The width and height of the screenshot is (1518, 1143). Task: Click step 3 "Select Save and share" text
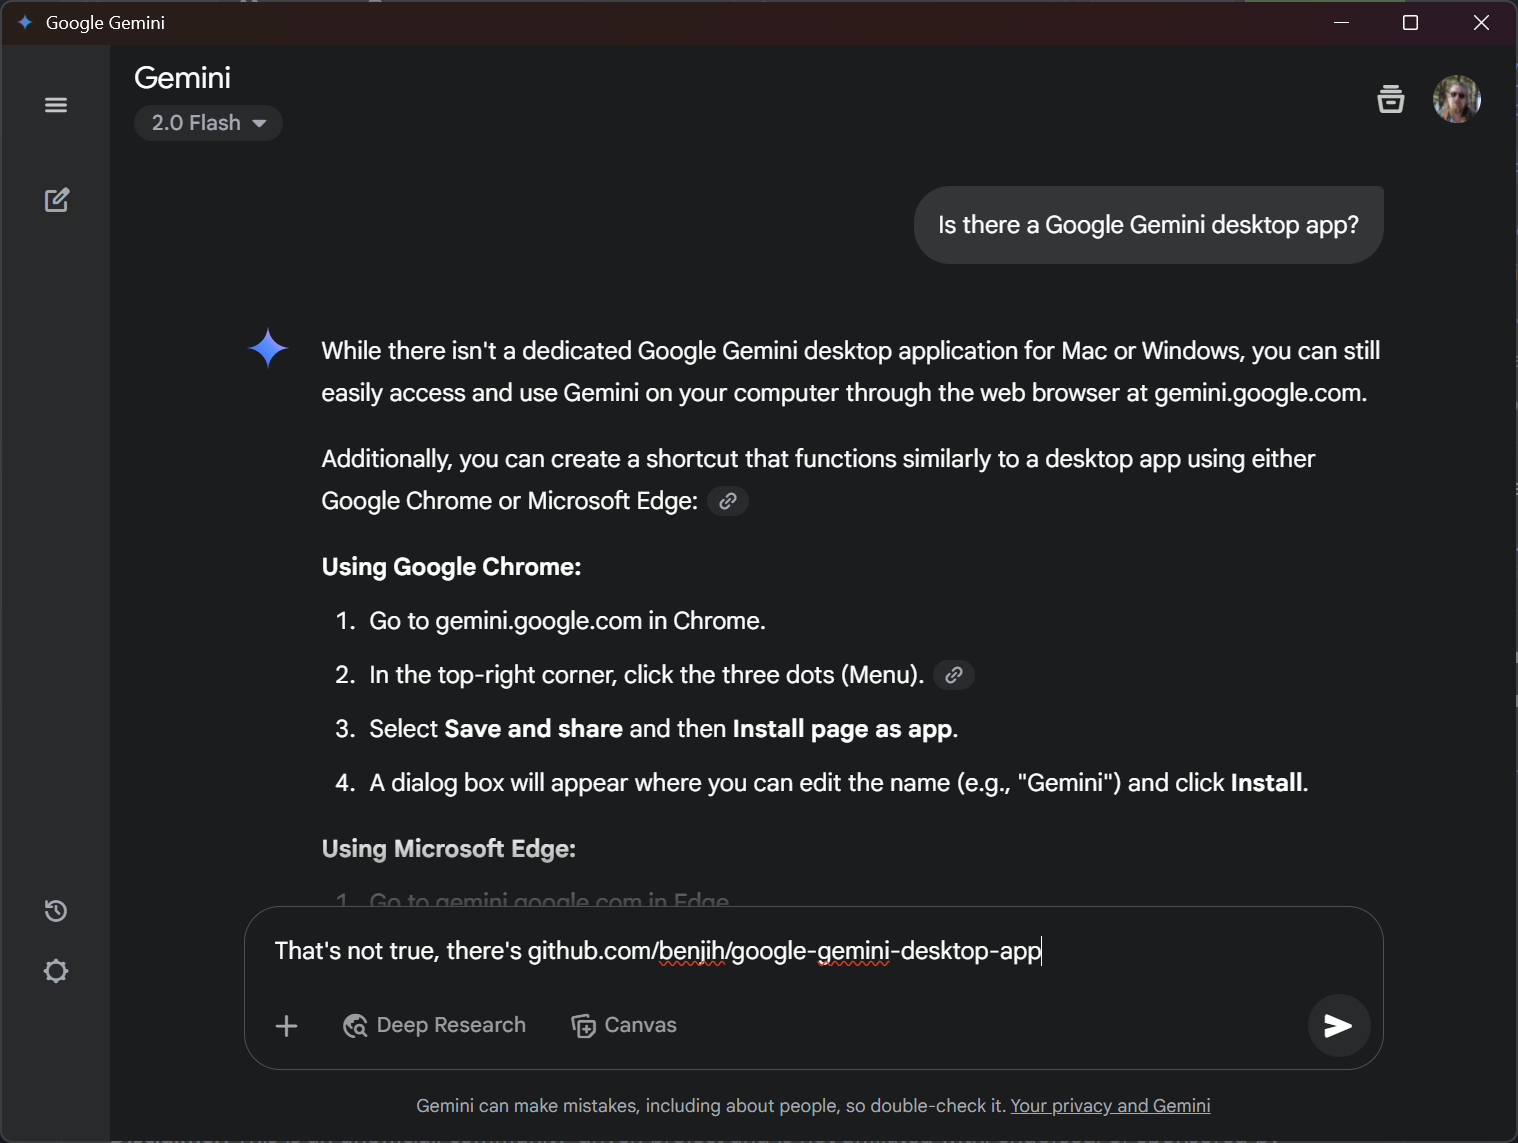pyautogui.click(x=663, y=729)
